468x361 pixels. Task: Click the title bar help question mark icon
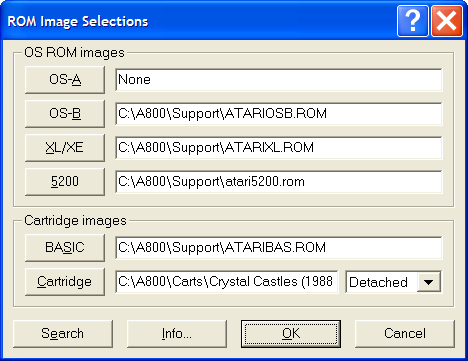(x=413, y=21)
